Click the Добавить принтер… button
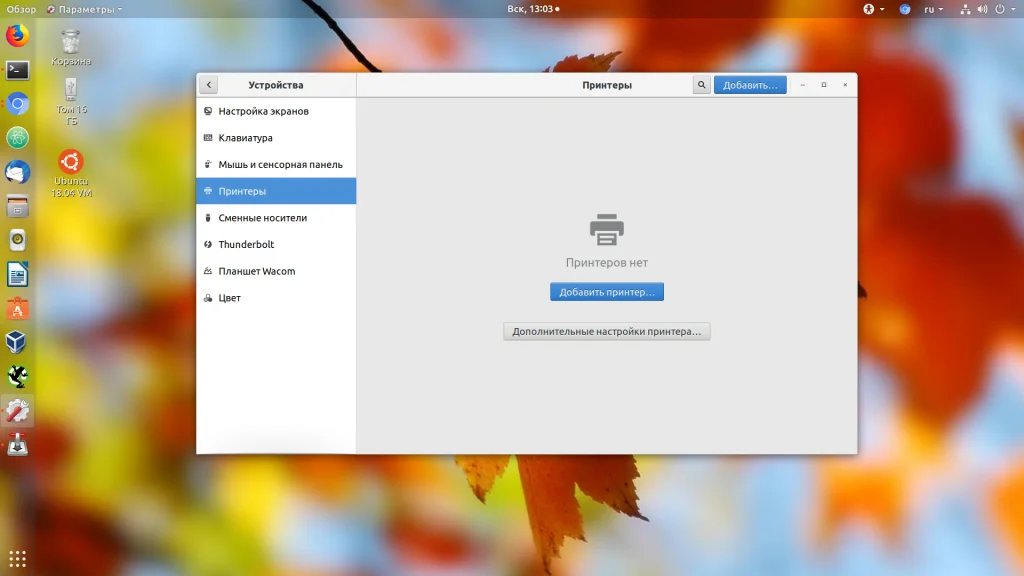Viewport: 1024px width, 576px height. (x=606, y=292)
